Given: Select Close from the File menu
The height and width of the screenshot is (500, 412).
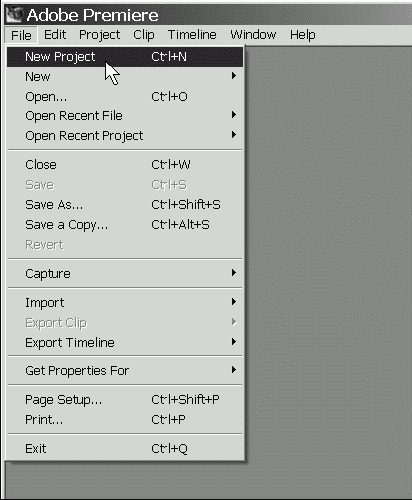Looking at the screenshot, I should coord(125,165).
